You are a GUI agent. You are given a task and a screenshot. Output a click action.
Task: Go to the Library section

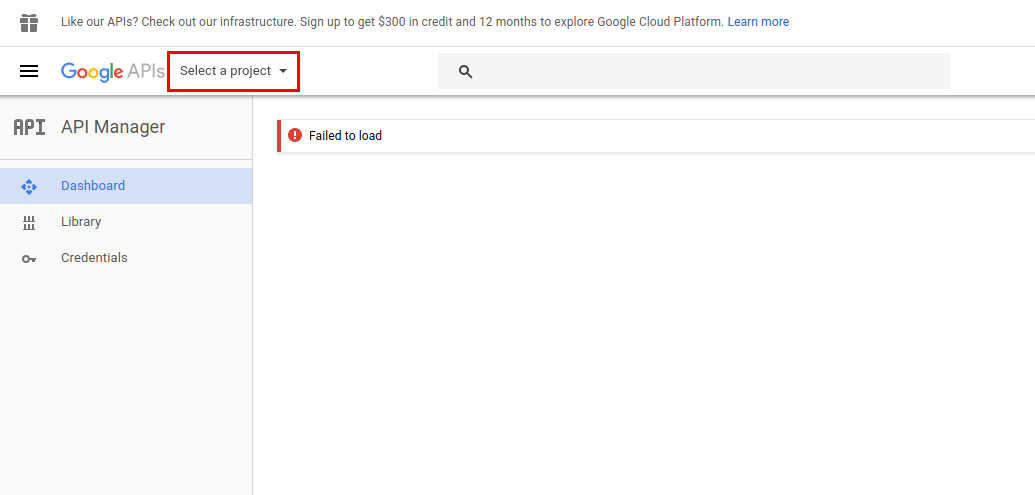(x=126, y=222)
